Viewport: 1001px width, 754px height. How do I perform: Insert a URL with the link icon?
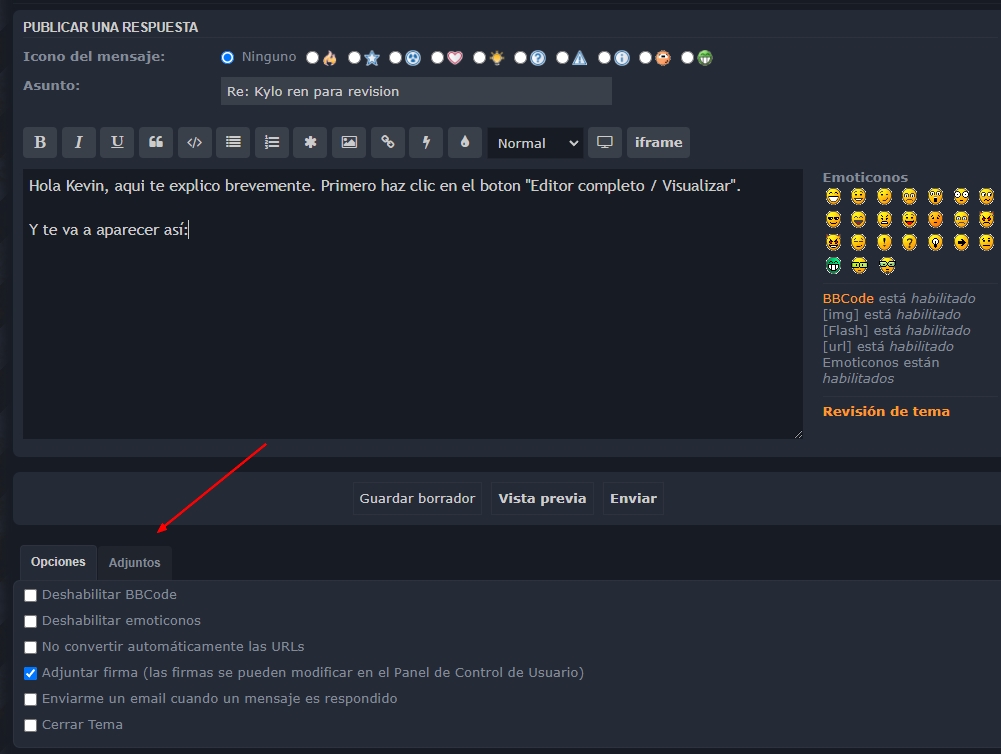click(x=388, y=143)
